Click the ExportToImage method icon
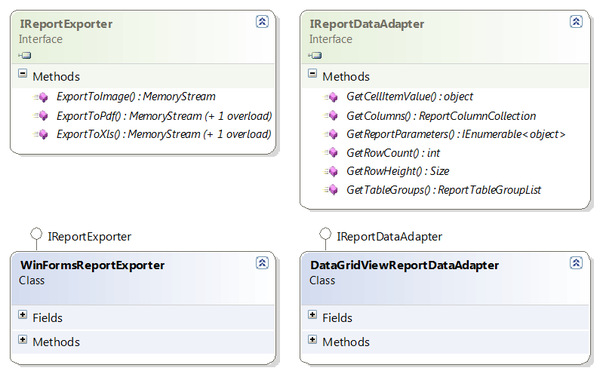The height and width of the screenshot is (374, 600). 41,97
